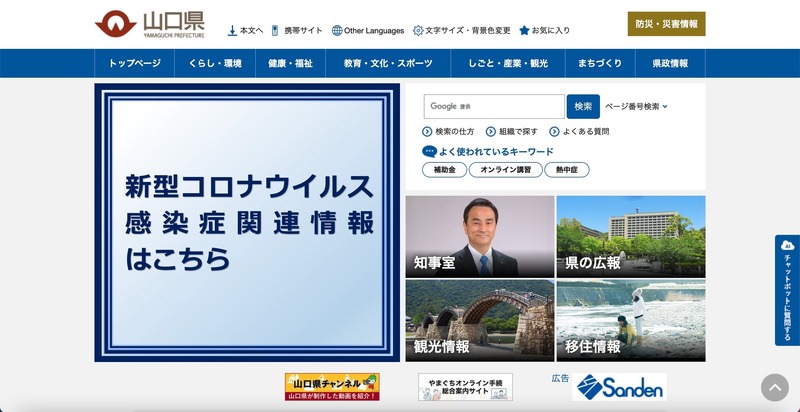Image resolution: width=800 pixels, height=412 pixels.
Task: Expand the ページ番号検索 dropdown
Action: [x=665, y=106]
